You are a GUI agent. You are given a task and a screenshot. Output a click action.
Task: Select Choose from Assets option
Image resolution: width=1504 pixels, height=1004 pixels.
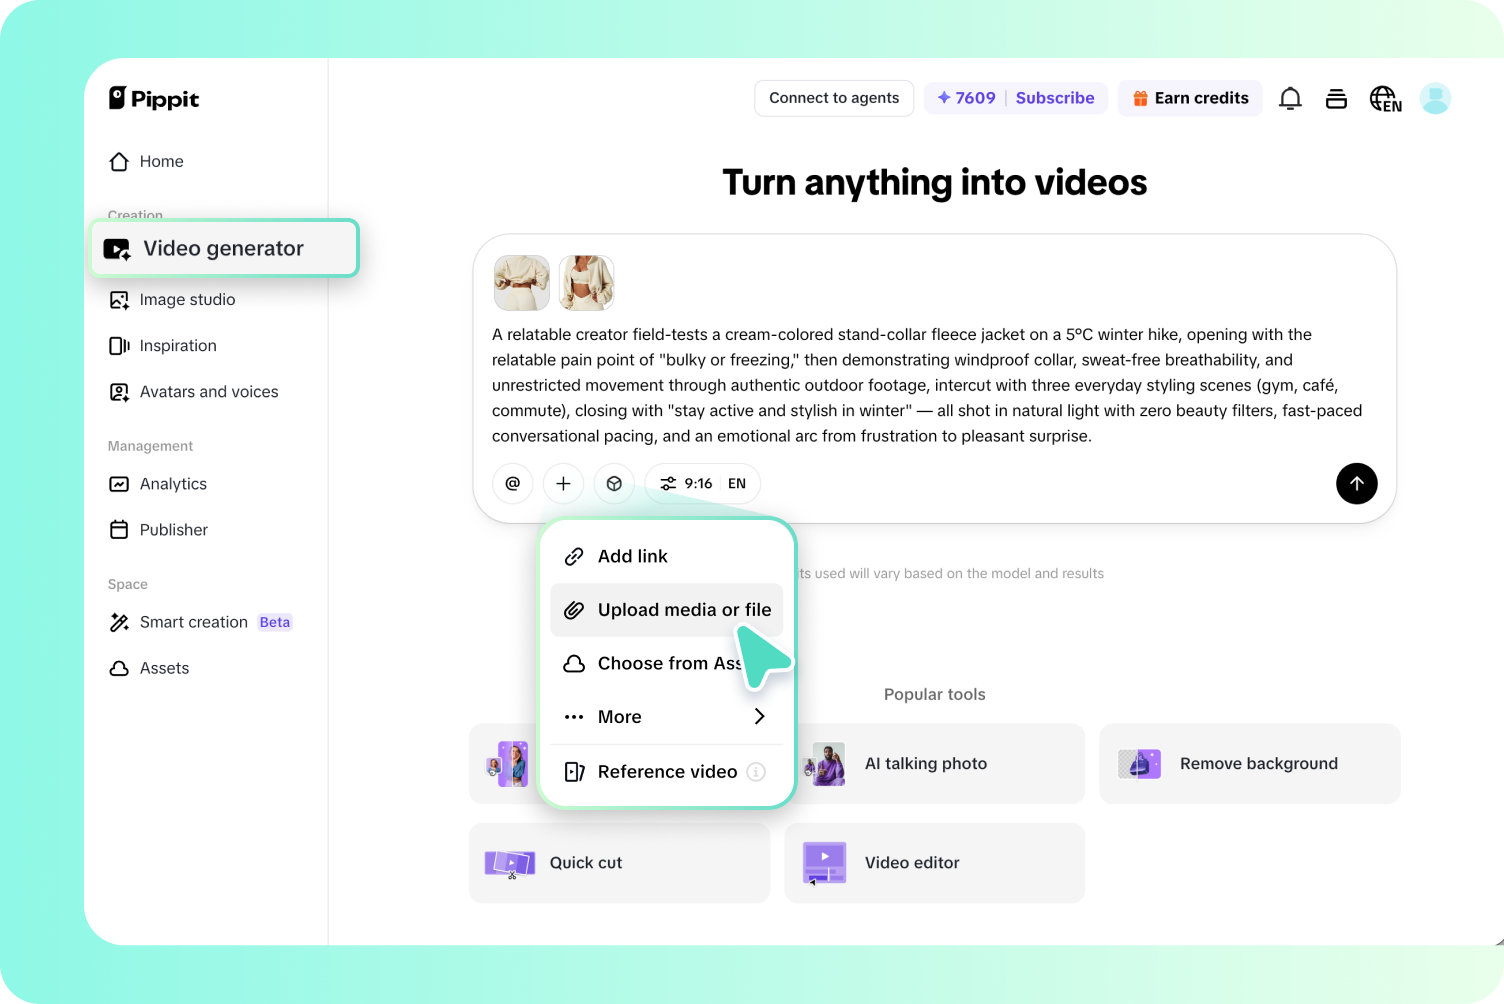pos(666,663)
